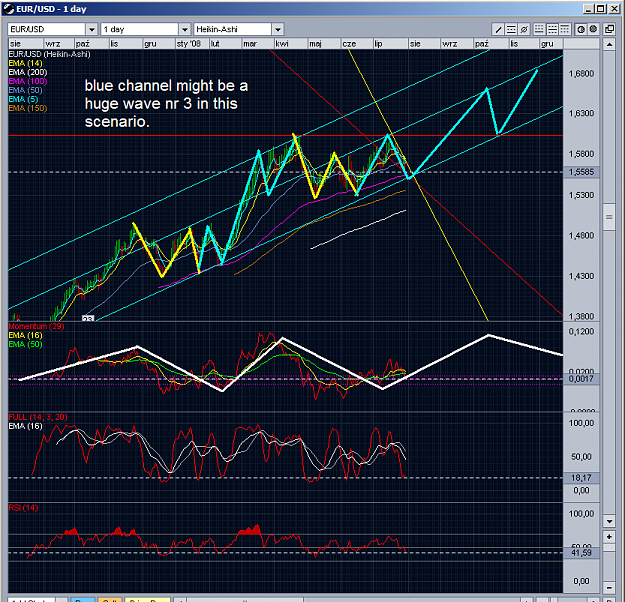The image size is (625, 602).
Task: Select the trend line drawing tool
Action: pos(498,29)
